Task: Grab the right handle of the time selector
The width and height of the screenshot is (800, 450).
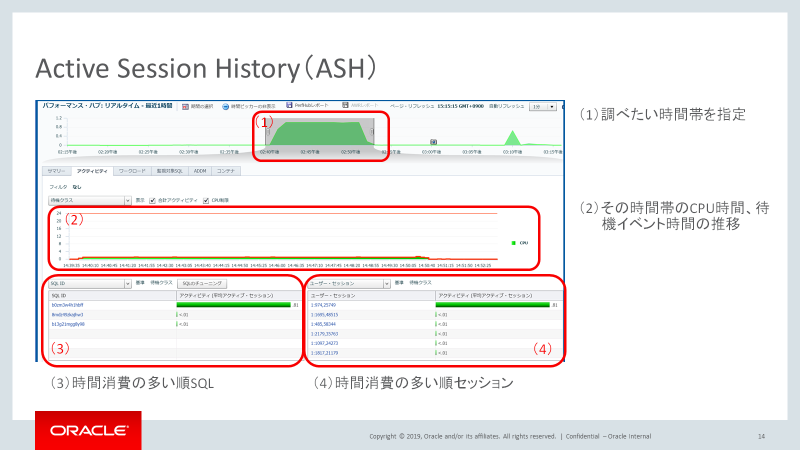Action: (x=372, y=132)
